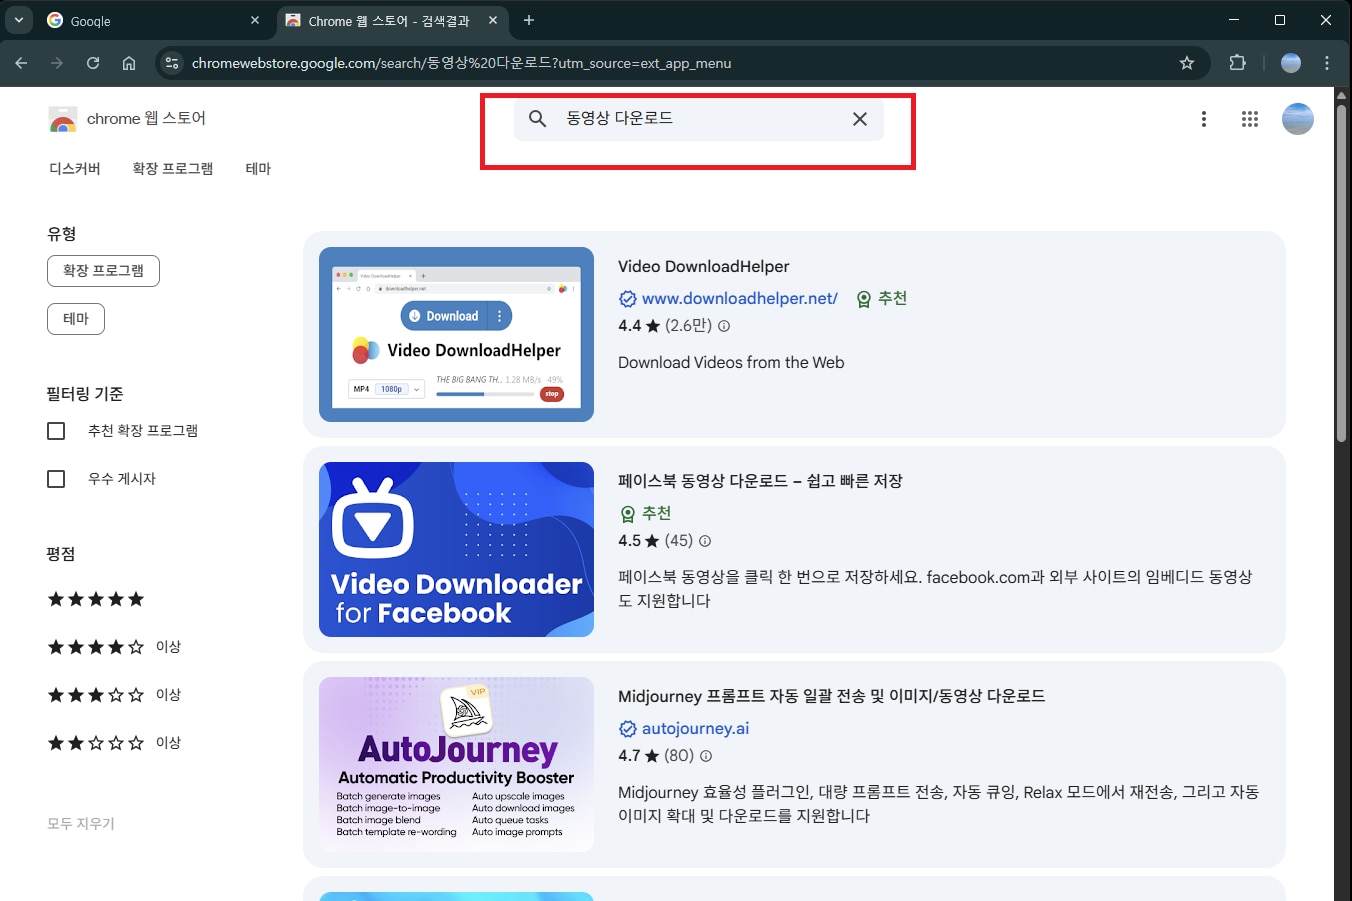Click the forward navigation arrow
This screenshot has width=1352, height=901.
click(x=57, y=63)
